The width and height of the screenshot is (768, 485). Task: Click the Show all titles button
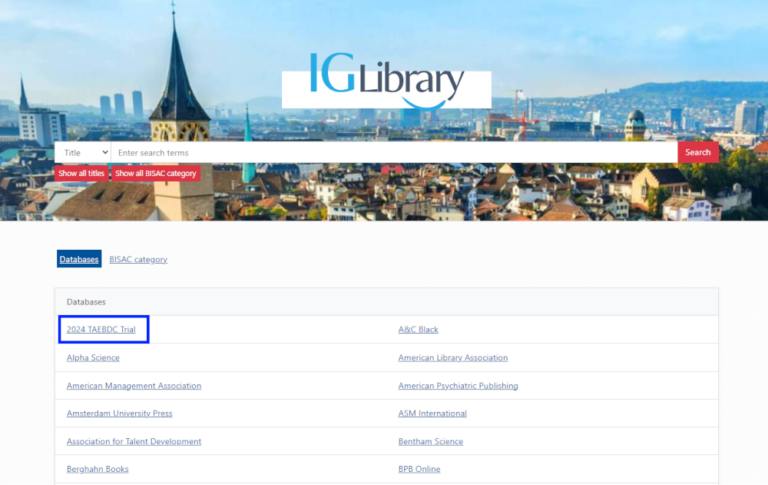point(81,173)
